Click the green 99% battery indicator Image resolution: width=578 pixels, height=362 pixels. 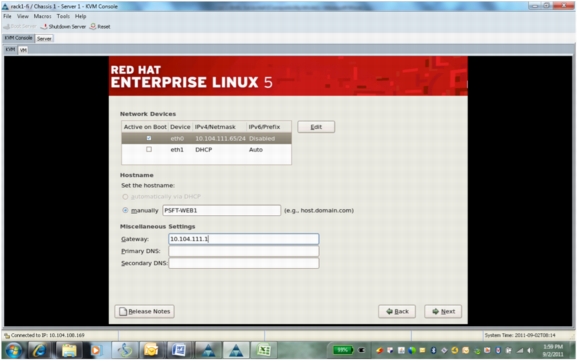(343, 350)
